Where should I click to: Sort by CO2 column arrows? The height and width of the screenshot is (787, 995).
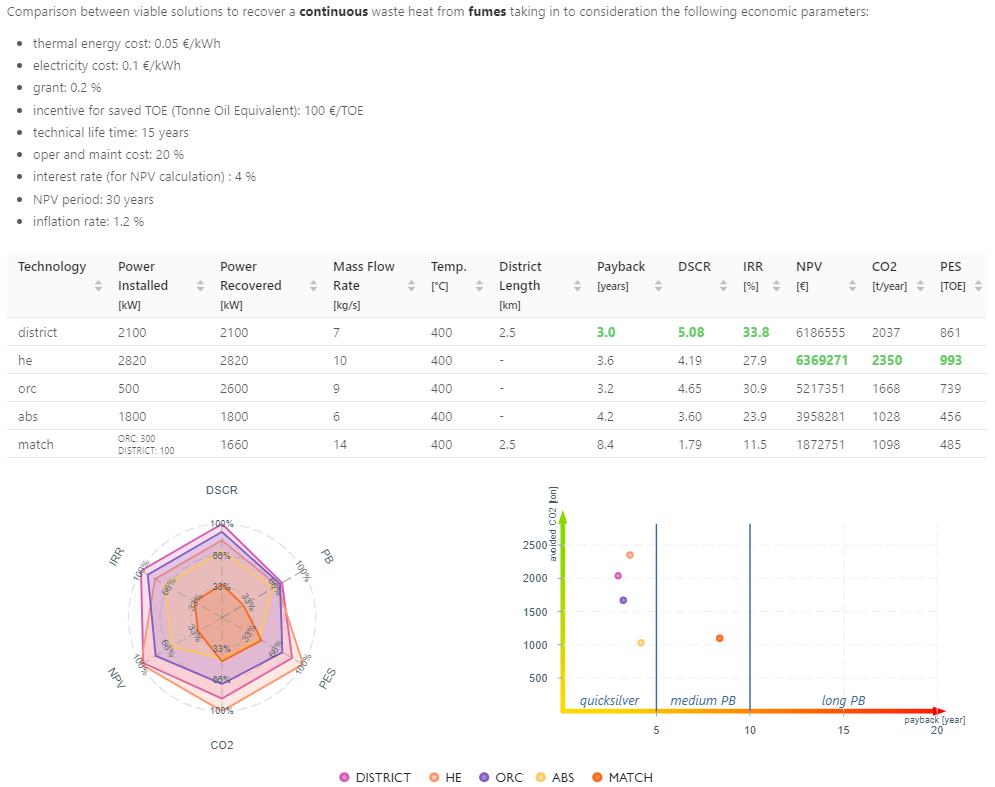(x=921, y=286)
